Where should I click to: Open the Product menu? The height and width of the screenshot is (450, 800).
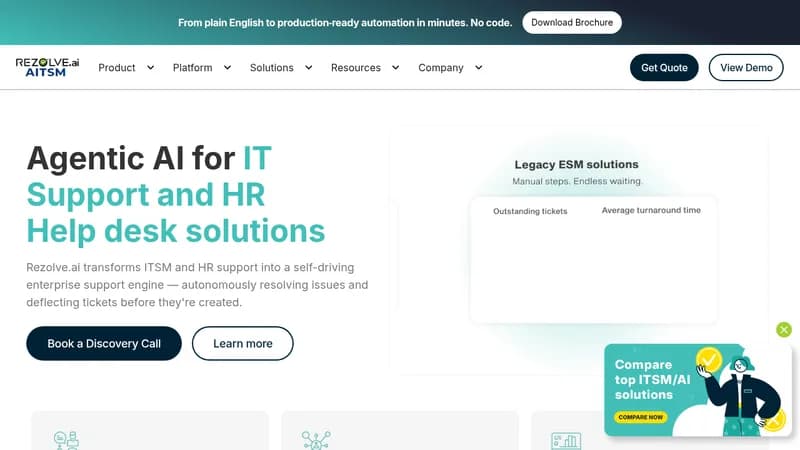pyautogui.click(x=117, y=67)
